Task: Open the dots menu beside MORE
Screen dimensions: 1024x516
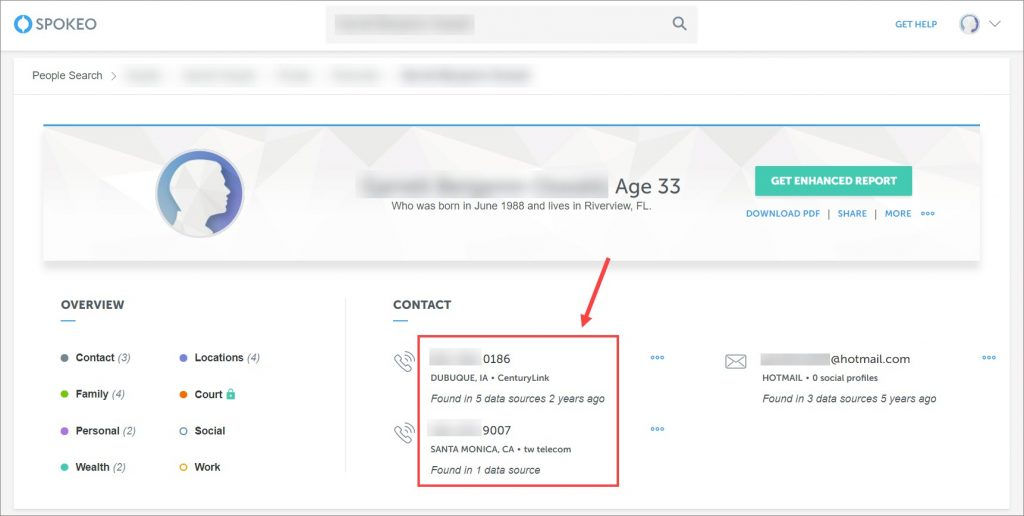Action: (x=928, y=214)
